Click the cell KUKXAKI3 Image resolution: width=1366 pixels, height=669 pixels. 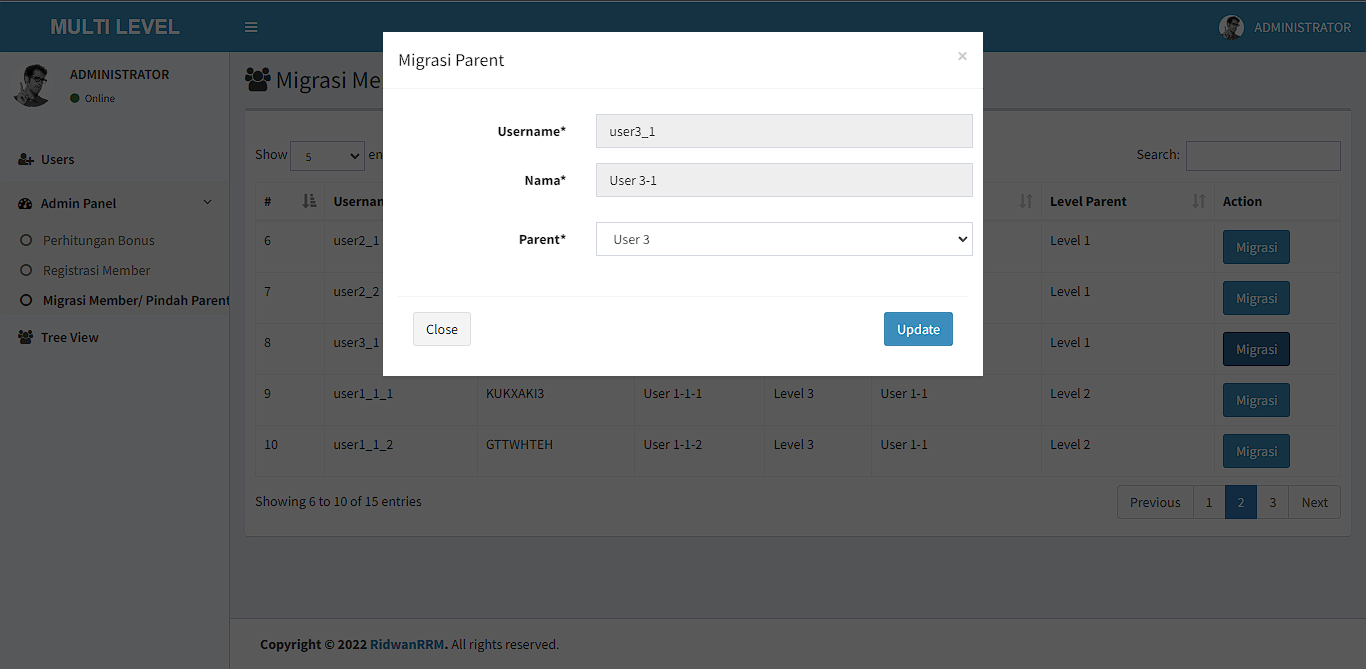click(515, 393)
